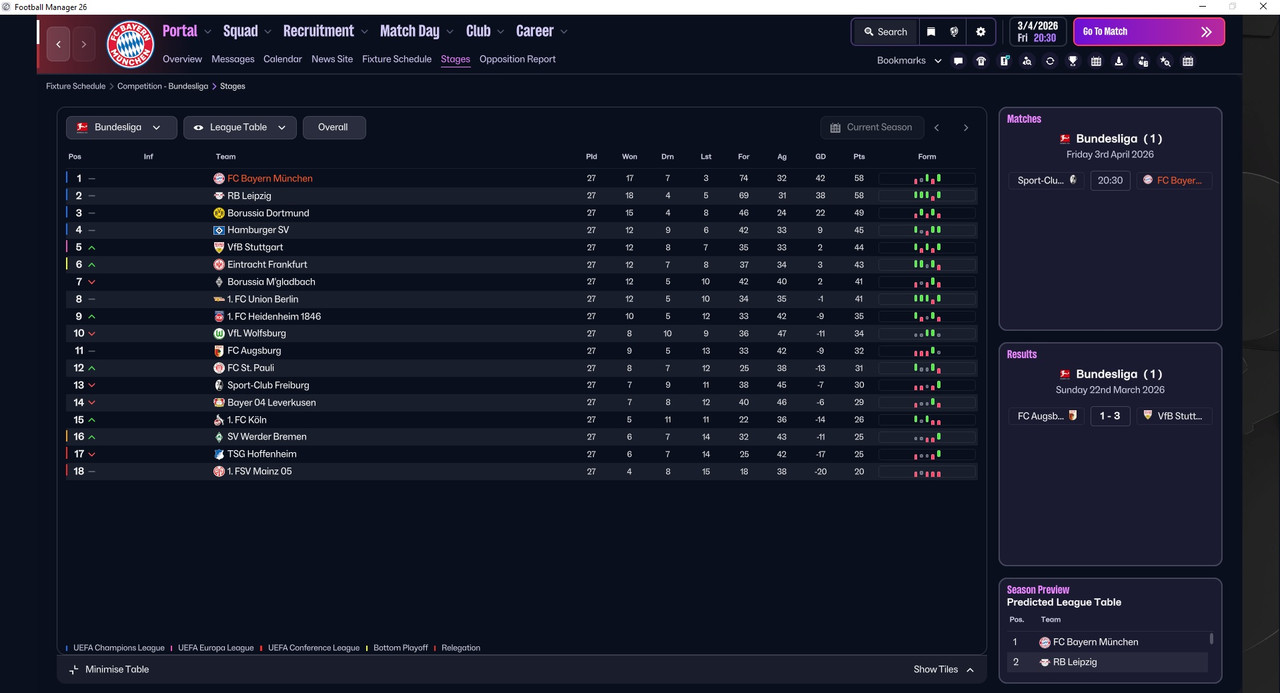1280x693 pixels.
Task: Go to next season arrow
Action: click(966, 128)
